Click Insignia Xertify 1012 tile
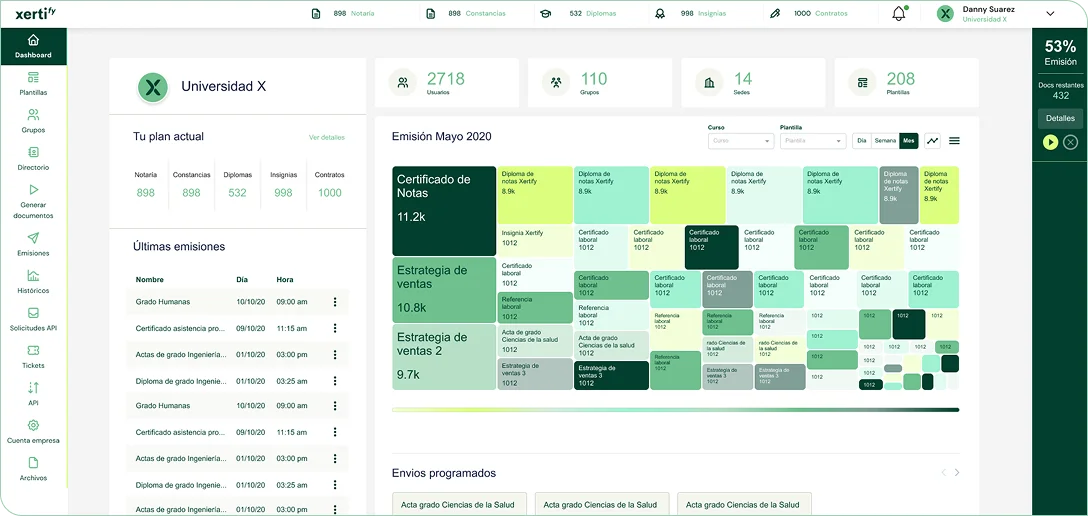 pos(534,239)
